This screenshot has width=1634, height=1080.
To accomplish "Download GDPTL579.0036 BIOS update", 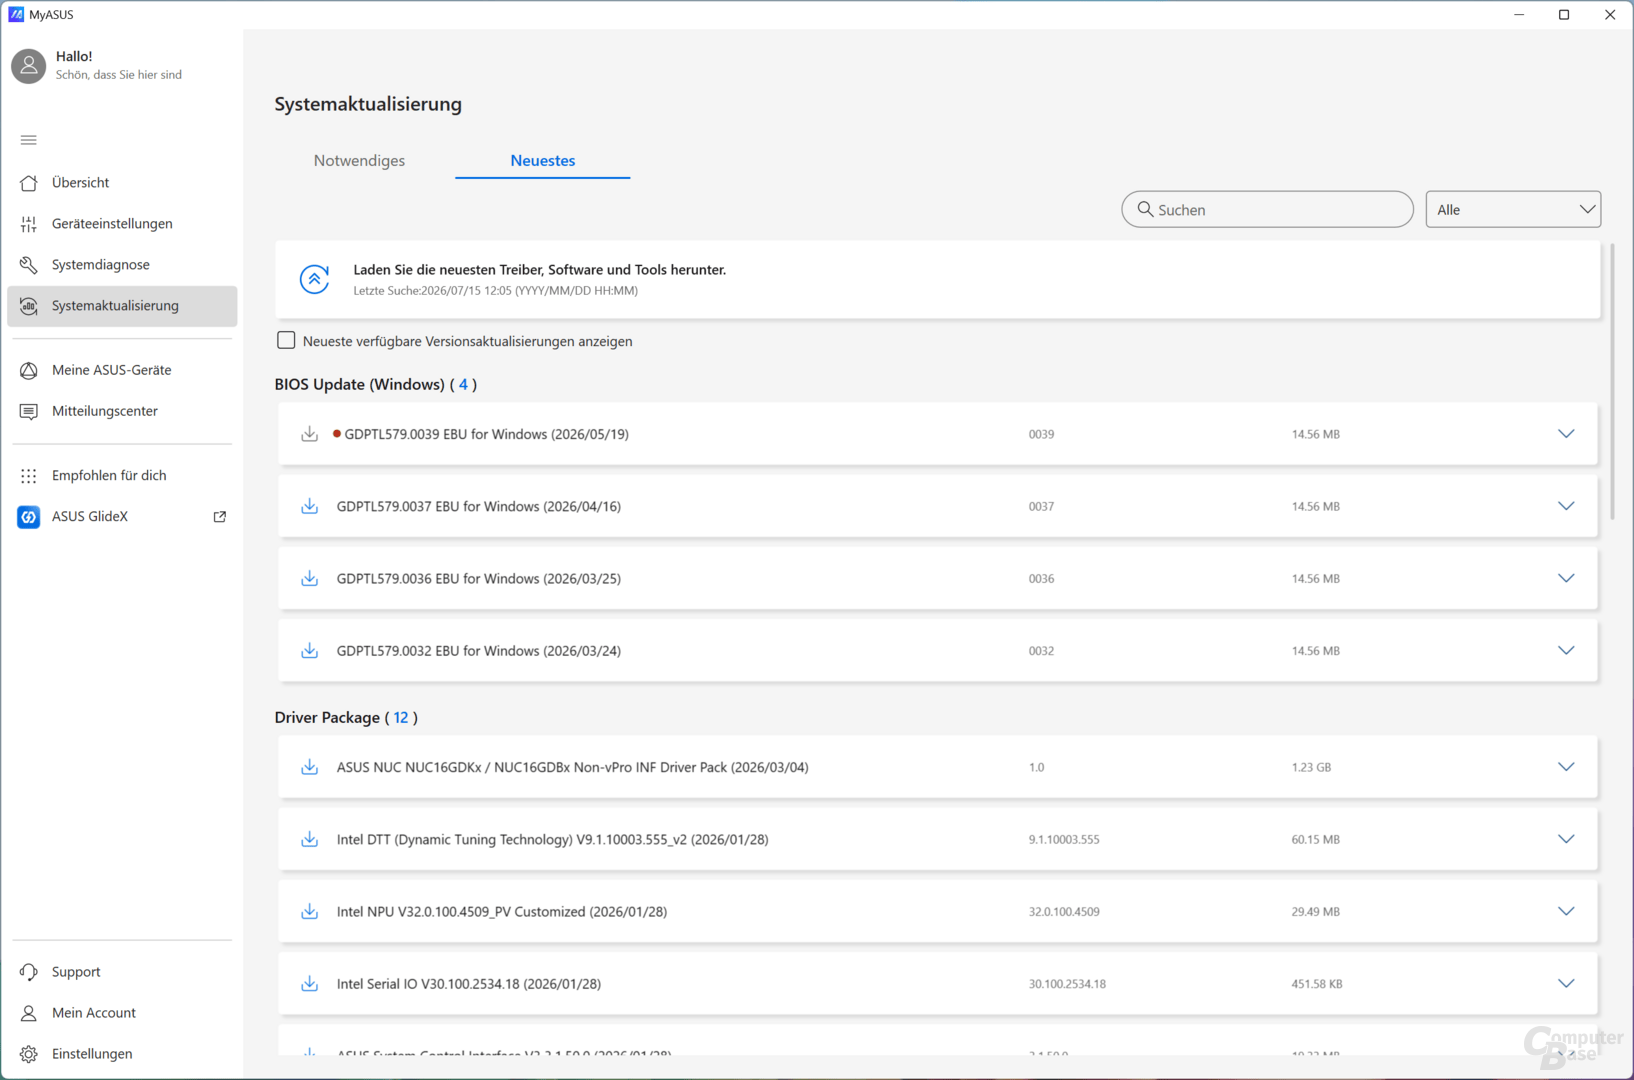I will click(x=309, y=578).
